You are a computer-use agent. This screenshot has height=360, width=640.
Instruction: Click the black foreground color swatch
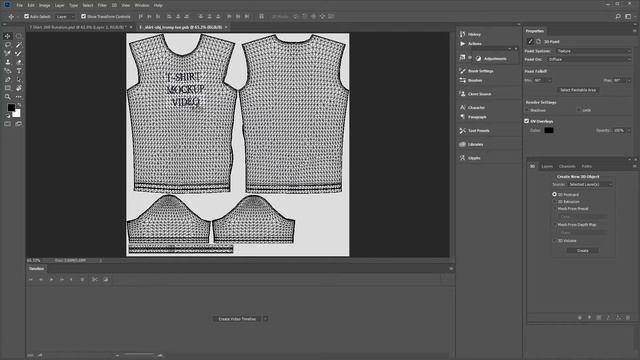[x=11, y=107]
